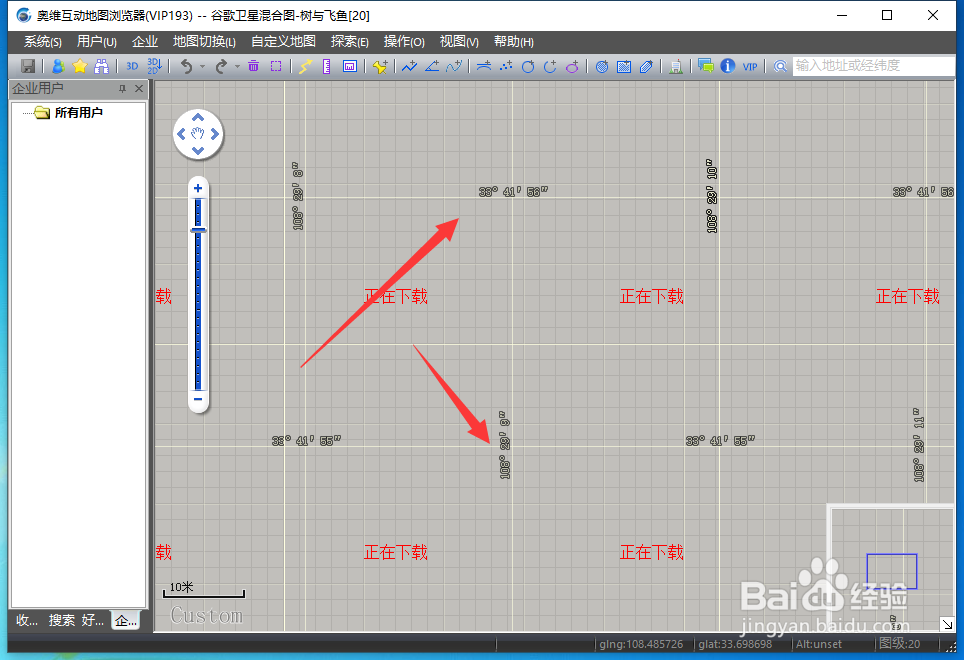Viewport: 964px width, 660px height.
Task: Open the redo history dropdown arrow
Action: (x=237, y=66)
